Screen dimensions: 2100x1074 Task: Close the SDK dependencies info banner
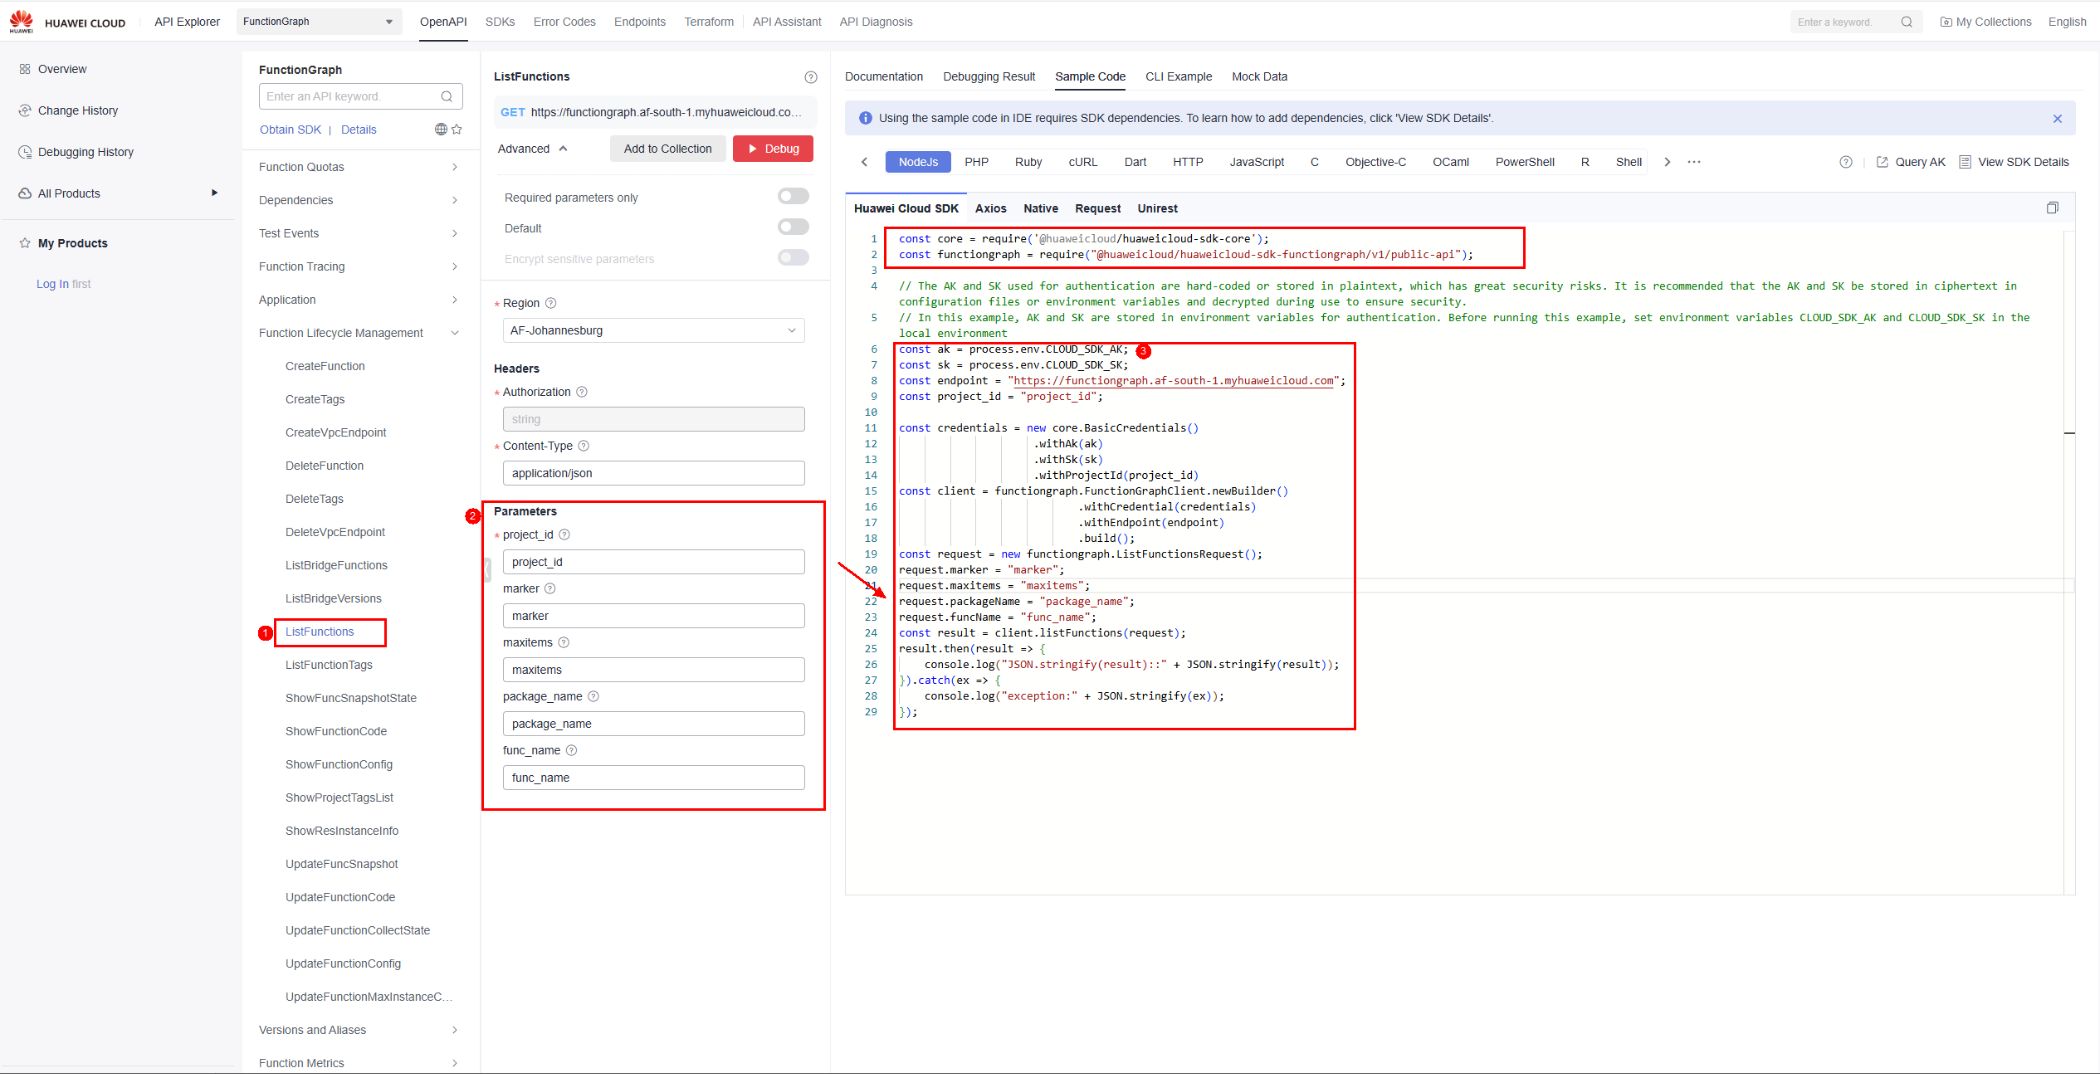pos(2057,119)
